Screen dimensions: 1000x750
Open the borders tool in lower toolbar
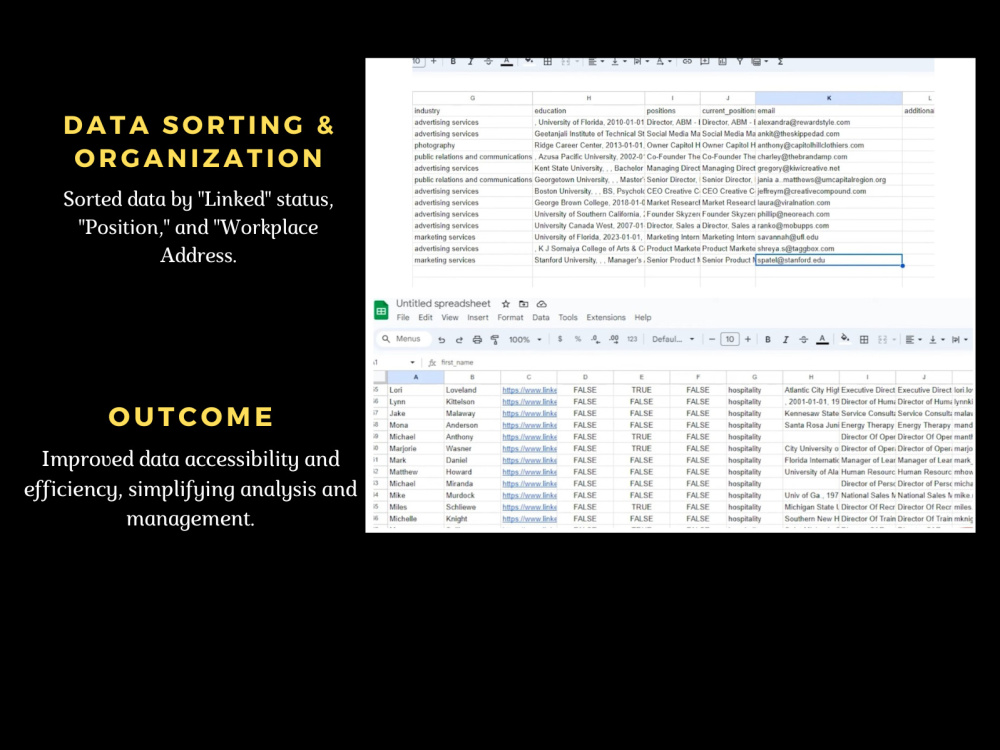click(x=864, y=340)
